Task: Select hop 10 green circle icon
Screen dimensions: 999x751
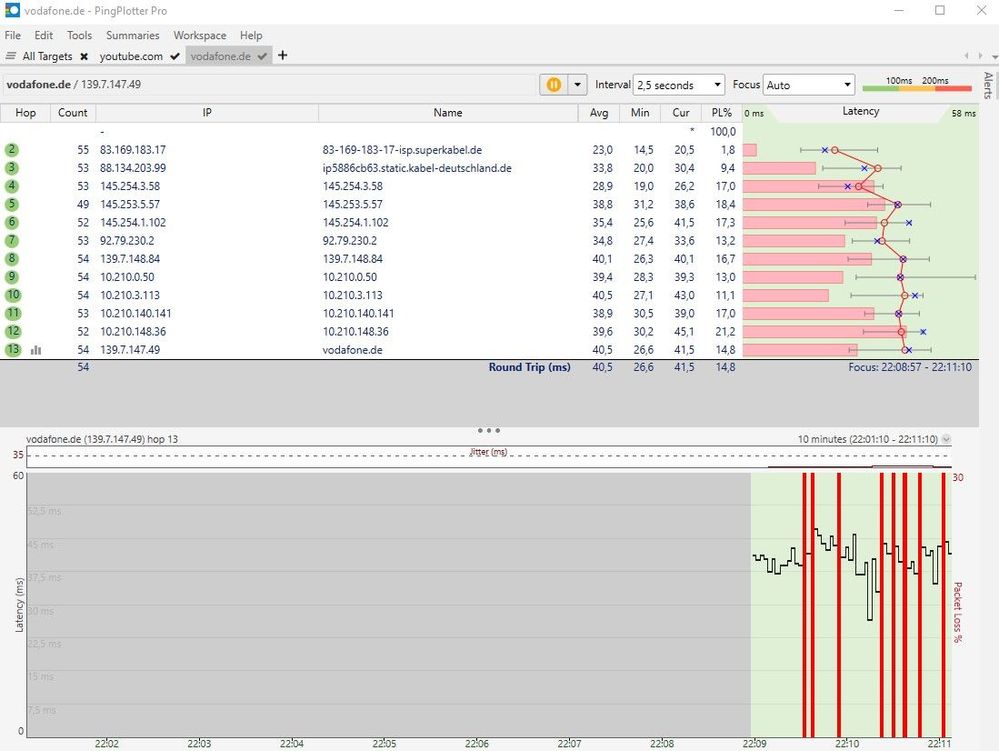Action: tap(13, 295)
